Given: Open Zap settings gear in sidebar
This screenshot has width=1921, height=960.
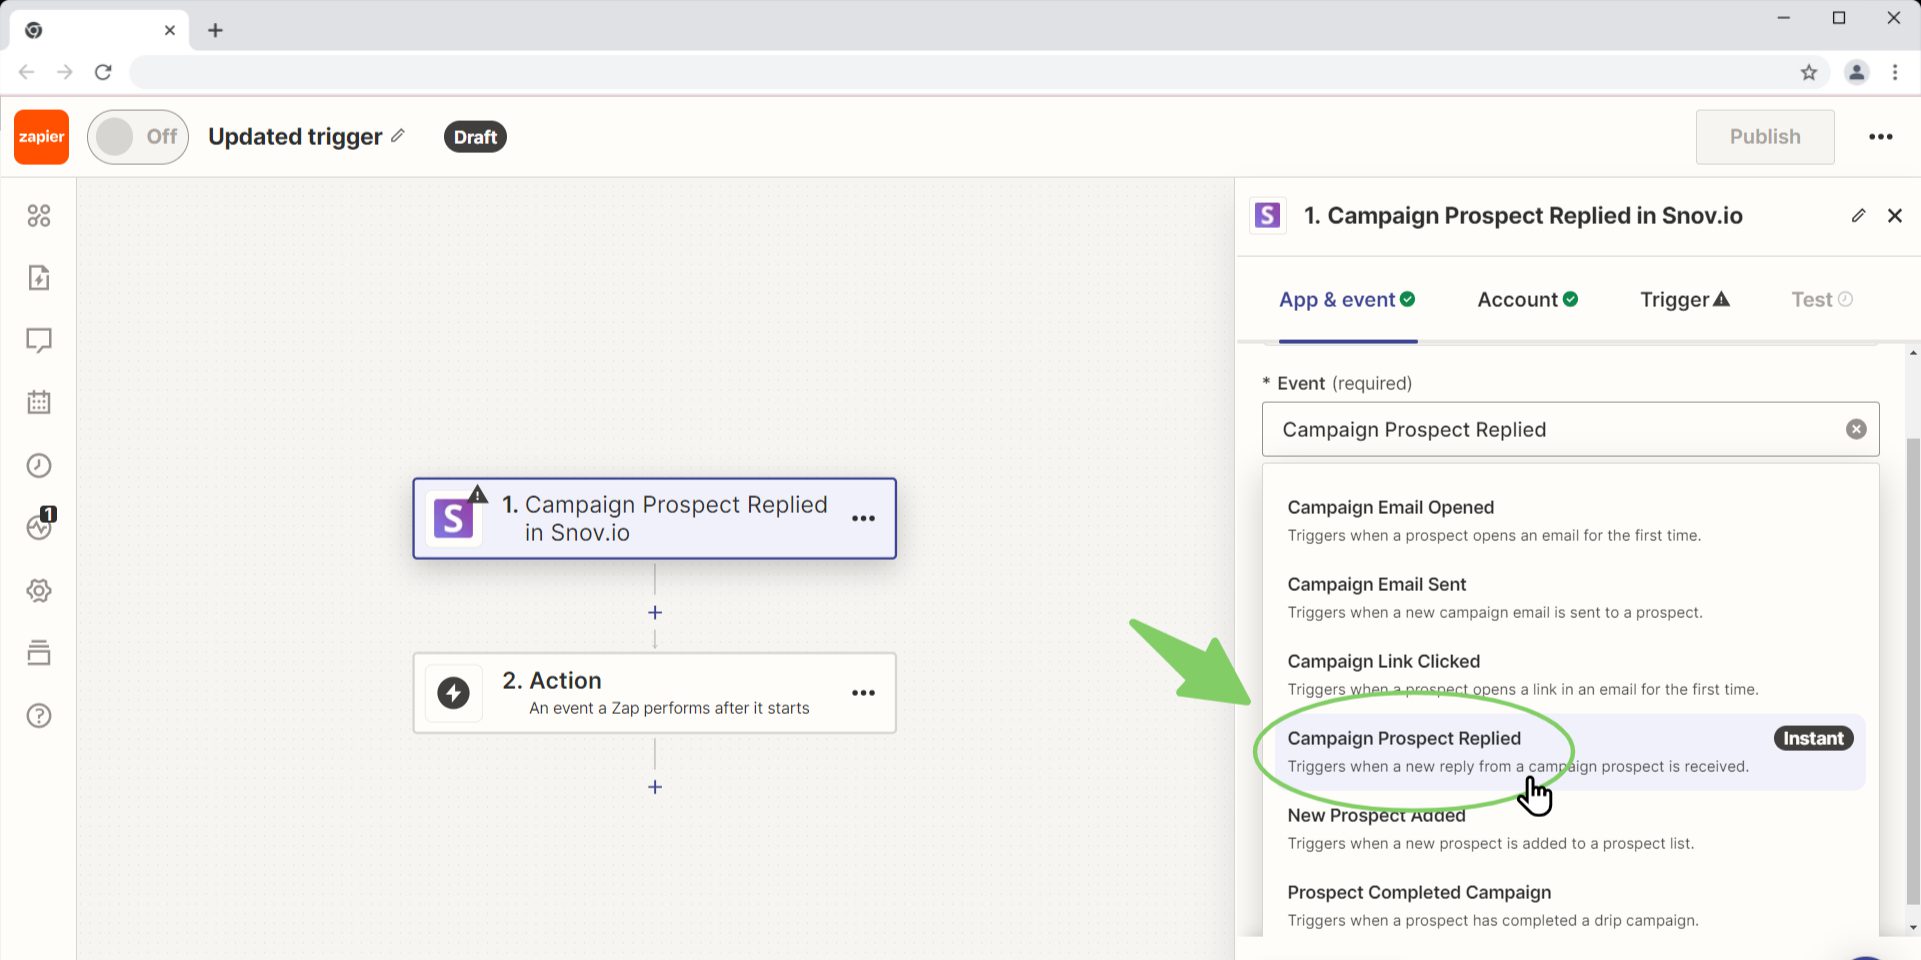Looking at the screenshot, I should (x=39, y=590).
